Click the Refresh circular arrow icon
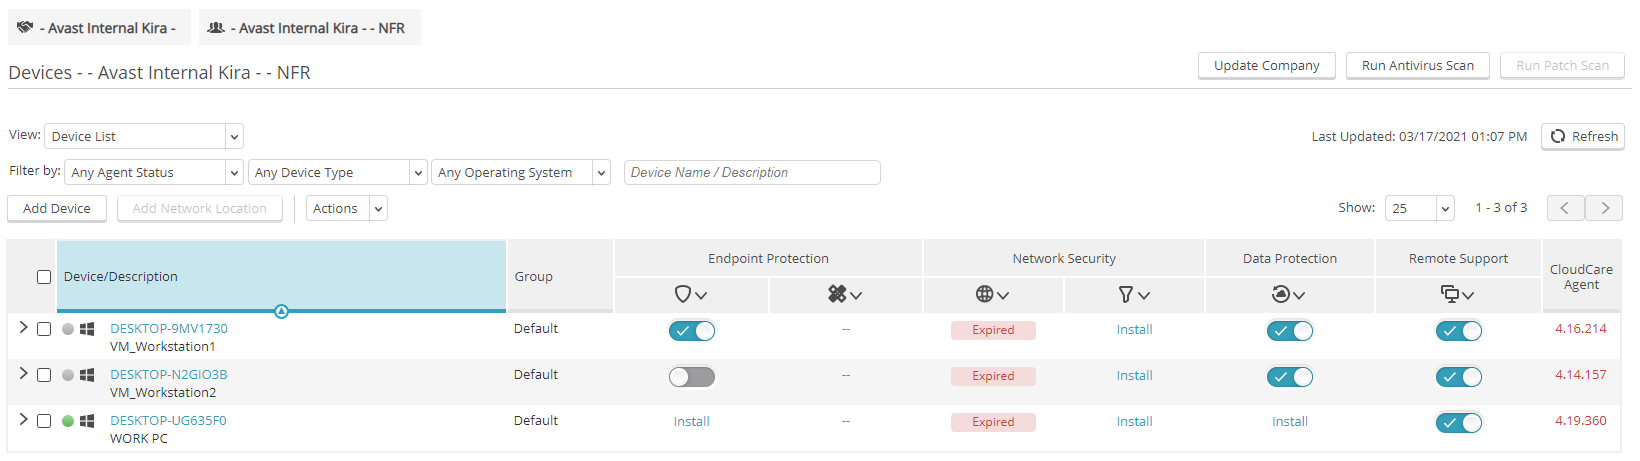Image resolution: width=1640 pixels, height=461 pixels. click(x=1557, y=136)
